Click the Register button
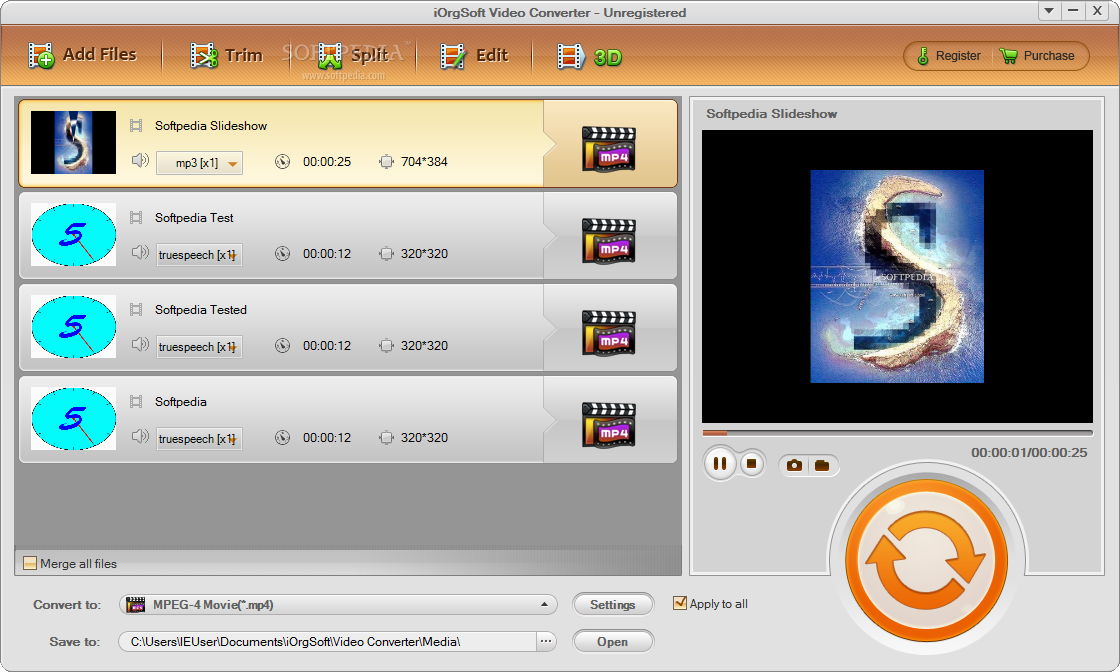This screenshot has width=1120, height=672. coord(949,56)
